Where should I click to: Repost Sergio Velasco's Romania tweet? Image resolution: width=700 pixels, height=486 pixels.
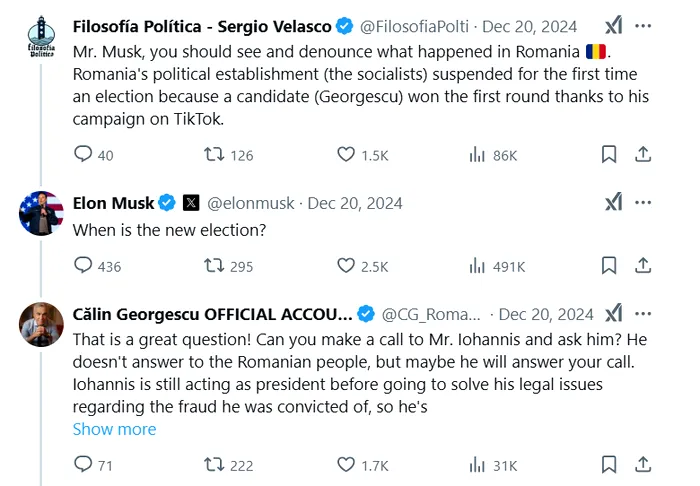click(214, 154)
